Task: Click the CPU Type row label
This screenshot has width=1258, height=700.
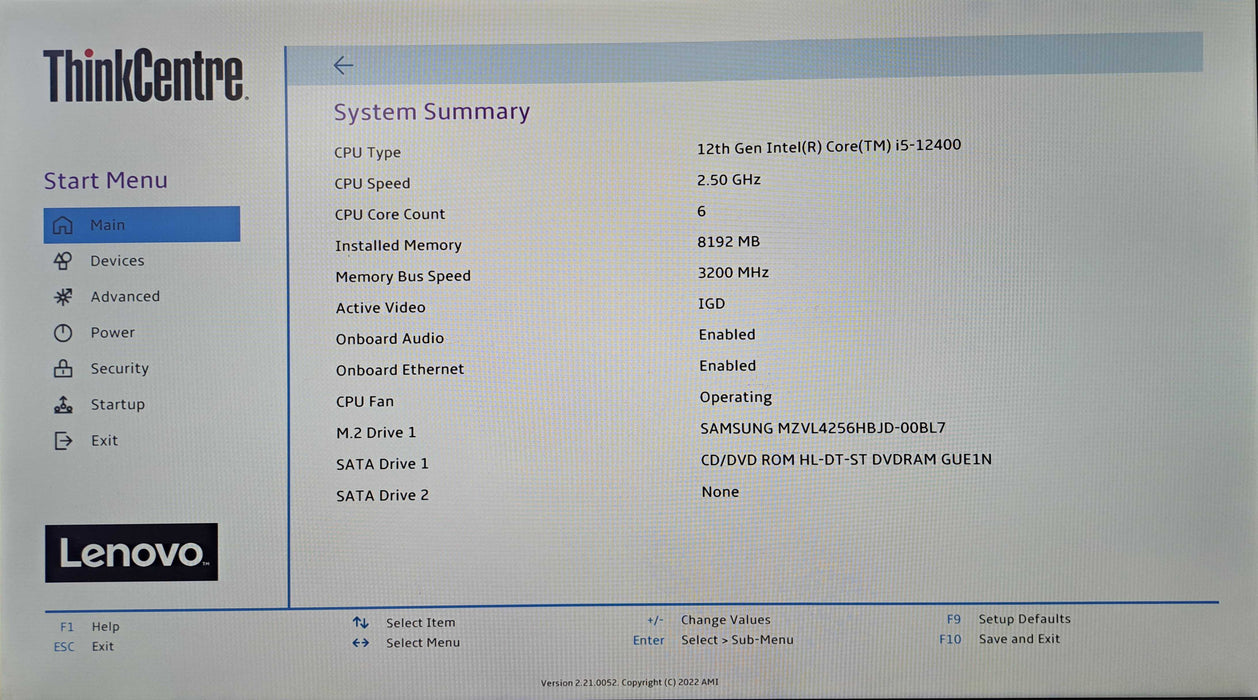Action: pyautogui.click(x=367, y=153)
